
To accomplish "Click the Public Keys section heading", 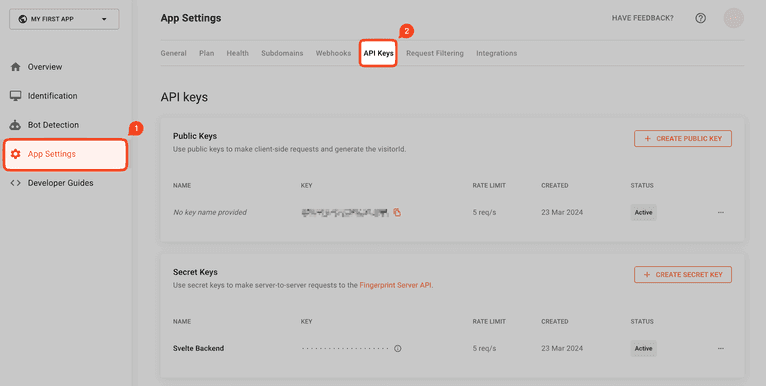I will (x=195, y=136).
